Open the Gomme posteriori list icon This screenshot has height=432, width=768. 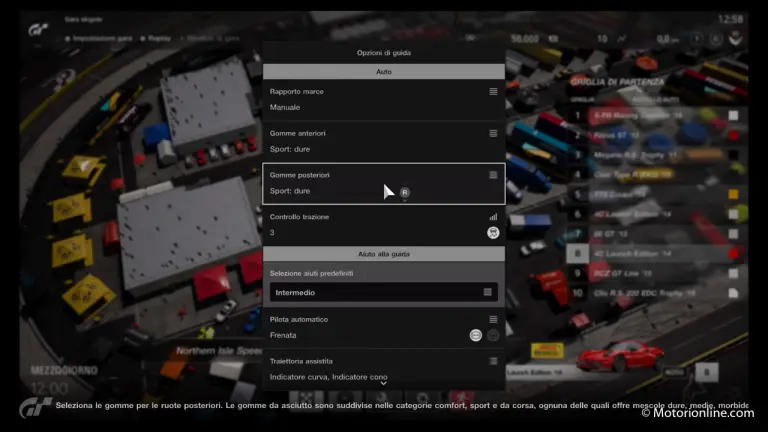click(x=493, y=175)
